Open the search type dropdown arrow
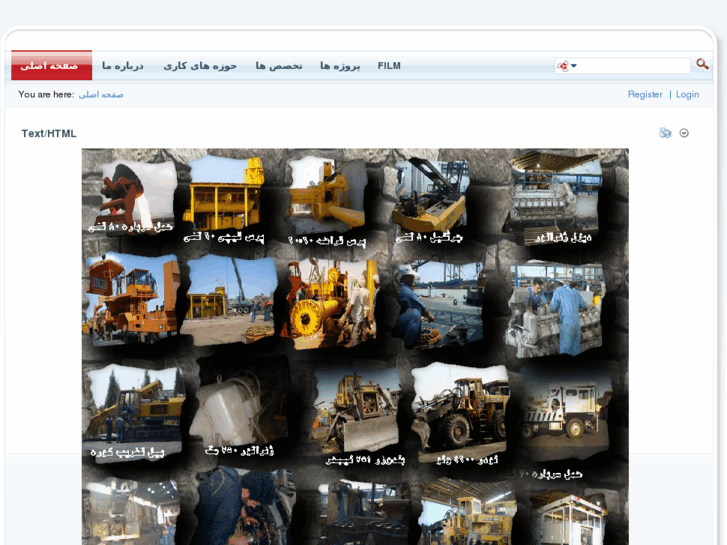The image size is (727, 545). (574, 66)
